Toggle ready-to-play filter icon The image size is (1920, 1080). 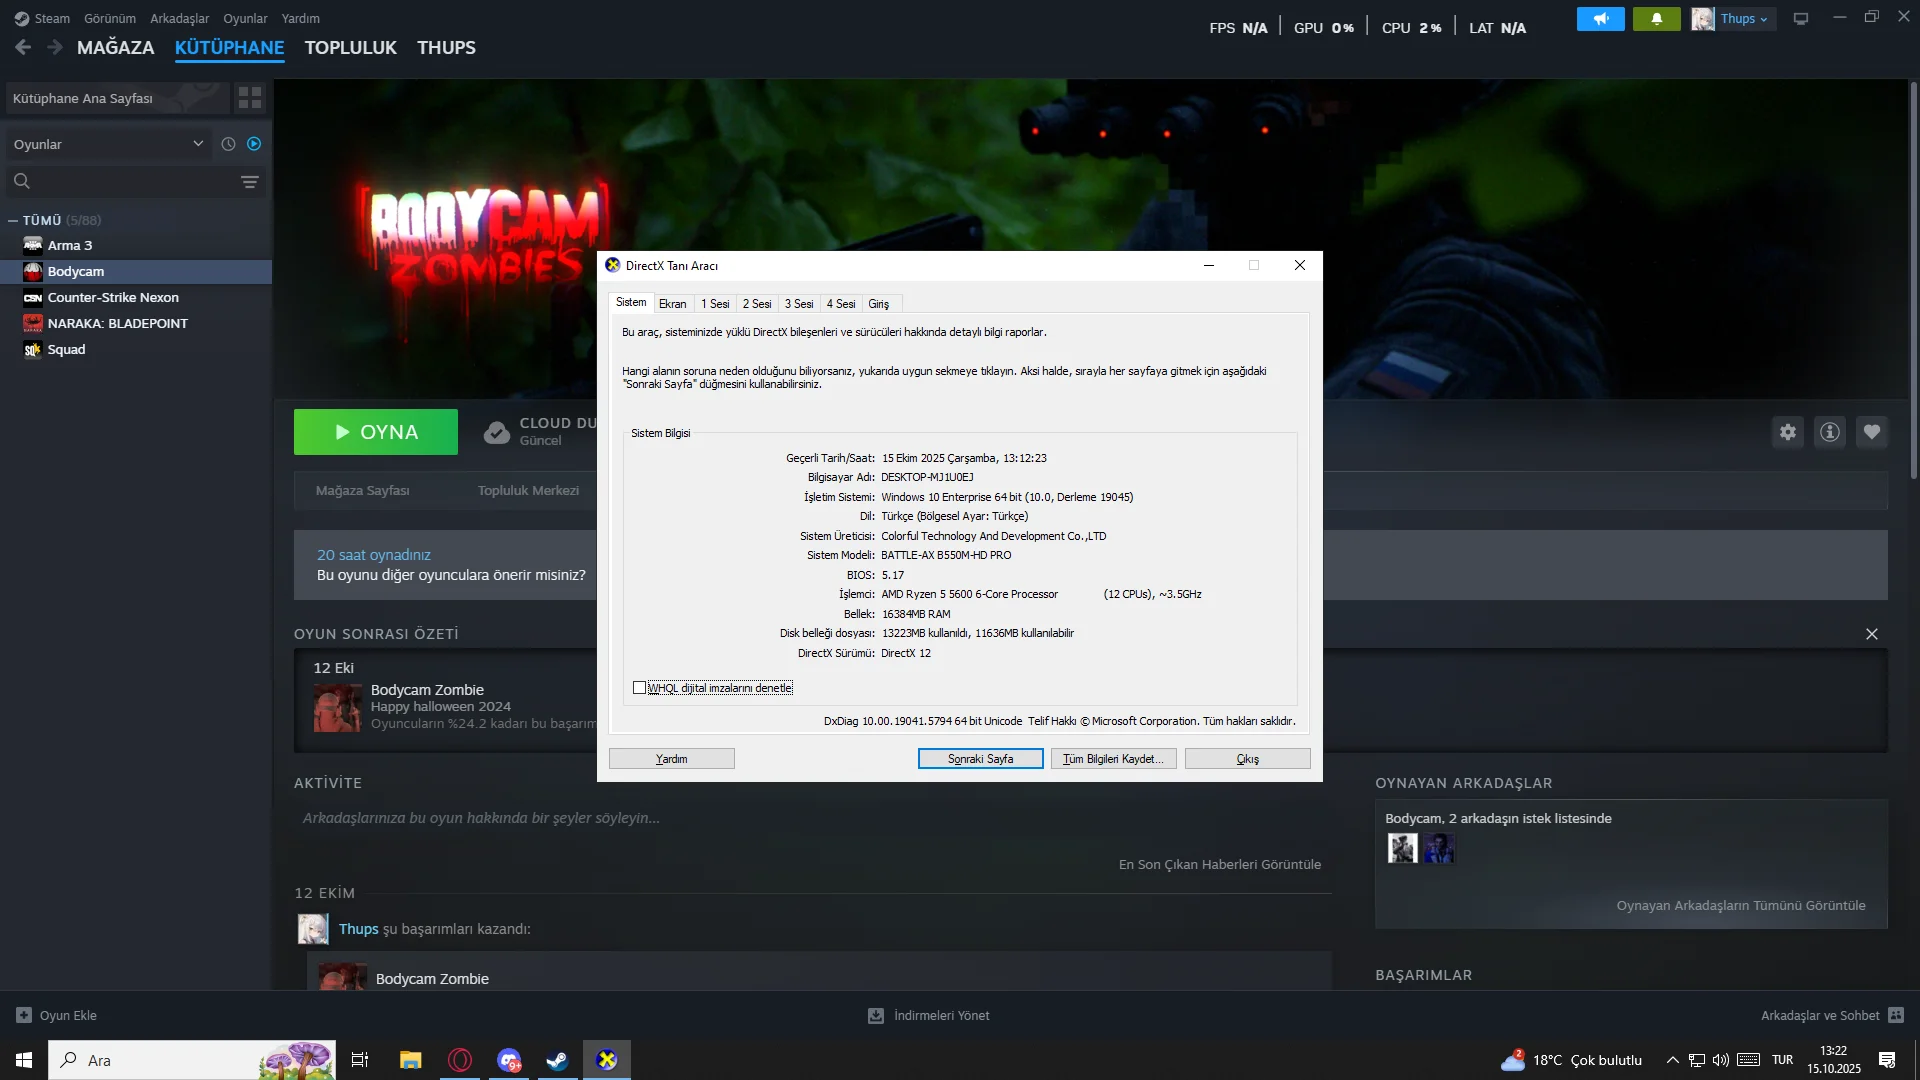coord(254,144)
